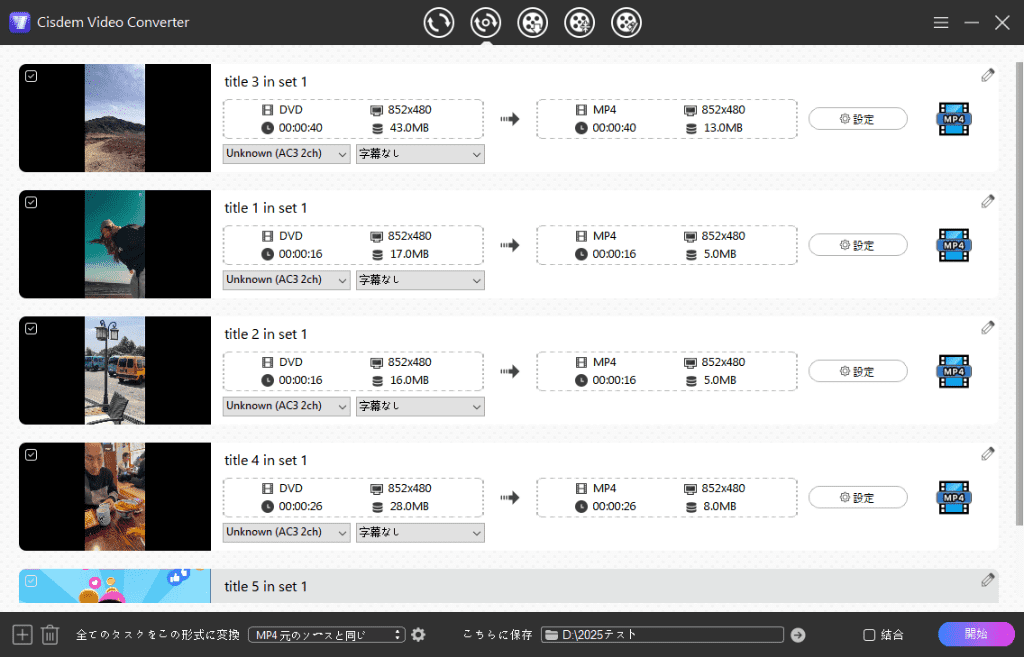Image resolution: width=1024 pixels, height=657 pixels.
Task: Click pencil edit icon for title 3
Action: pos(988,75)
